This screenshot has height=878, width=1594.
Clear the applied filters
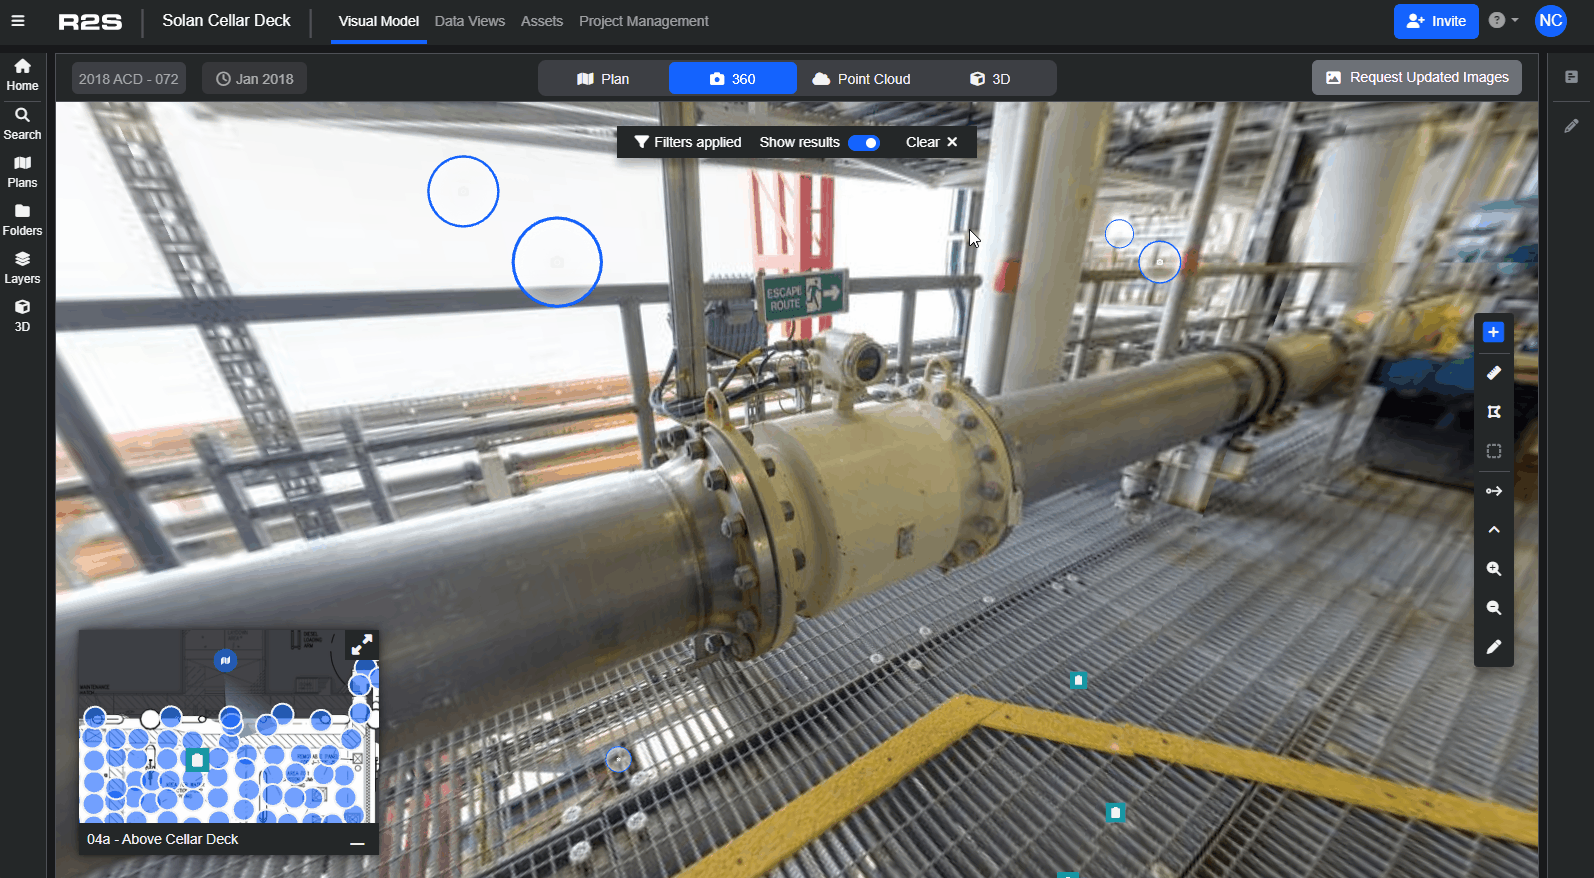click(x=932, y=142)
